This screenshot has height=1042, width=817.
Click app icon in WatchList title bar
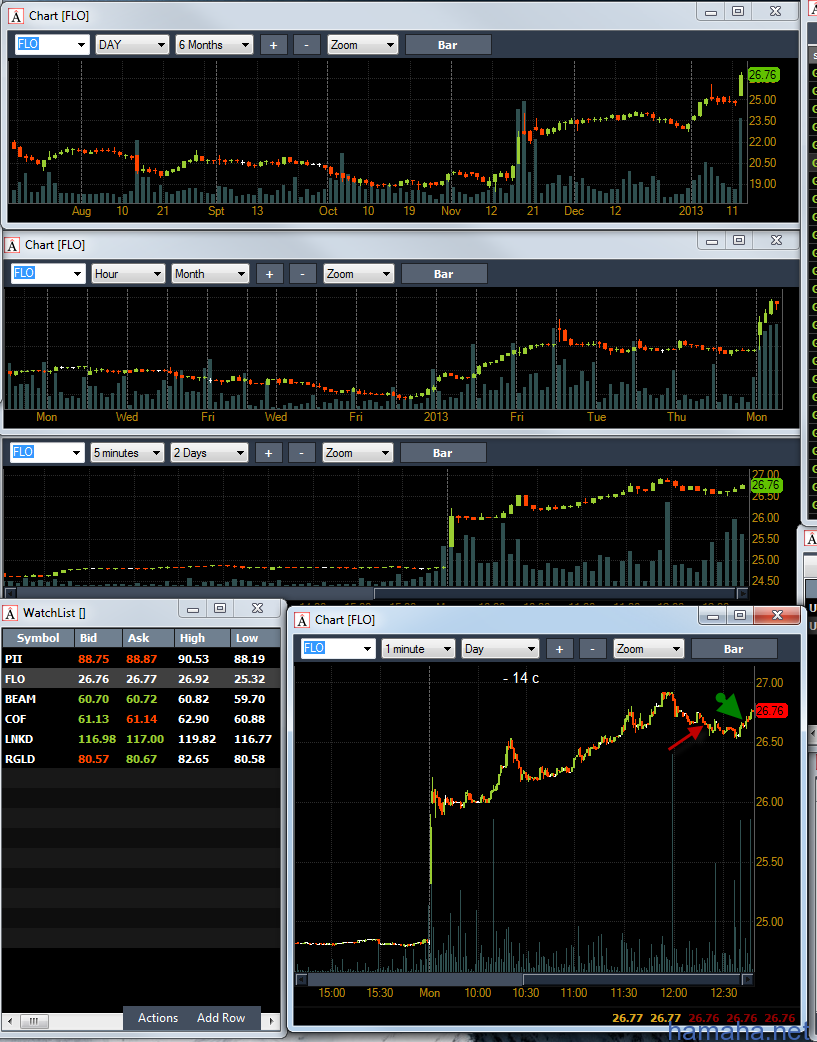10,613
